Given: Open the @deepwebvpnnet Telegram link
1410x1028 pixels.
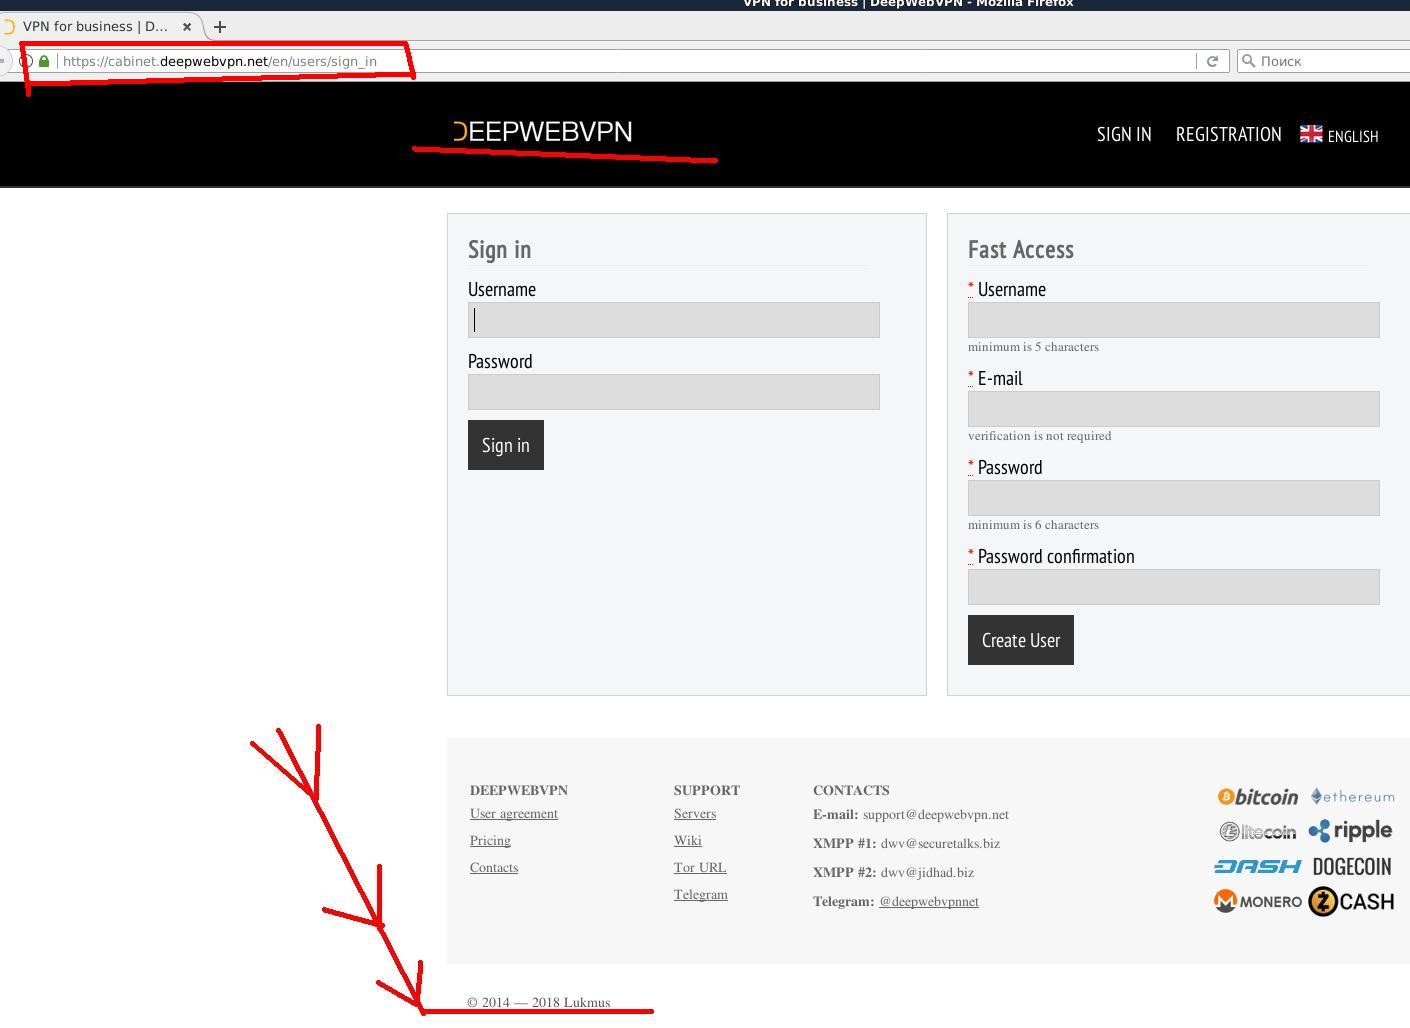Looking at the screenshot, I should coord(929,902).
